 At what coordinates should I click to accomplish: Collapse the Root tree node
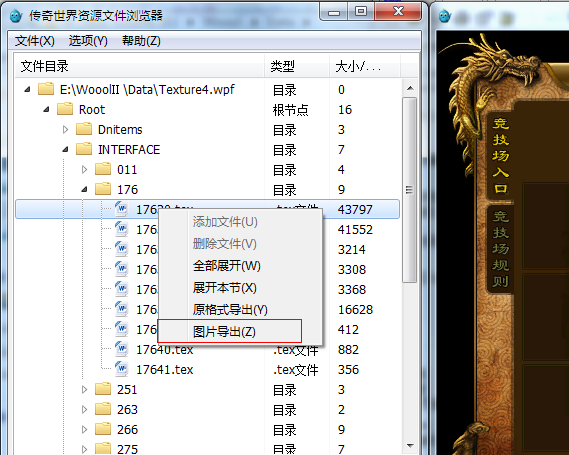pos(46,109)
